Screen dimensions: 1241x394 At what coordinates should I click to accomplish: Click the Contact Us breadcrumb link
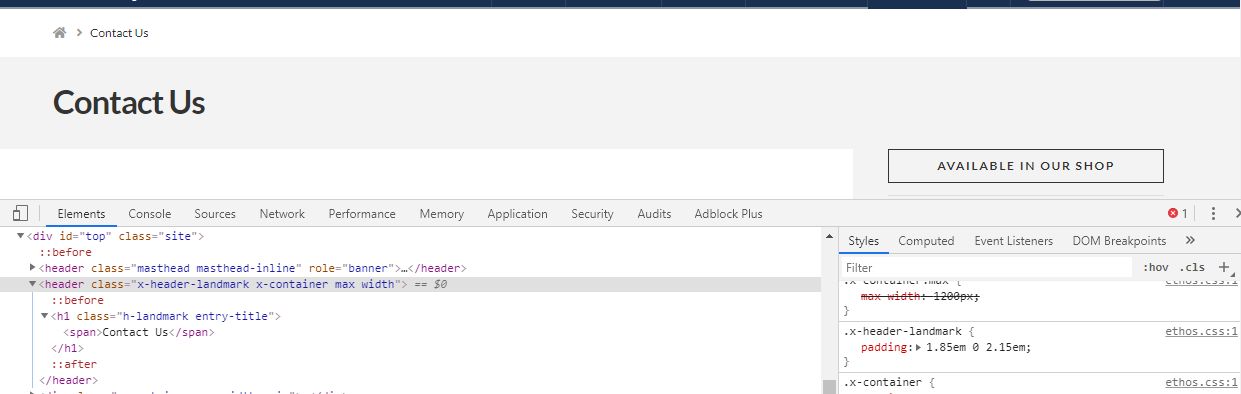(119, 33)
